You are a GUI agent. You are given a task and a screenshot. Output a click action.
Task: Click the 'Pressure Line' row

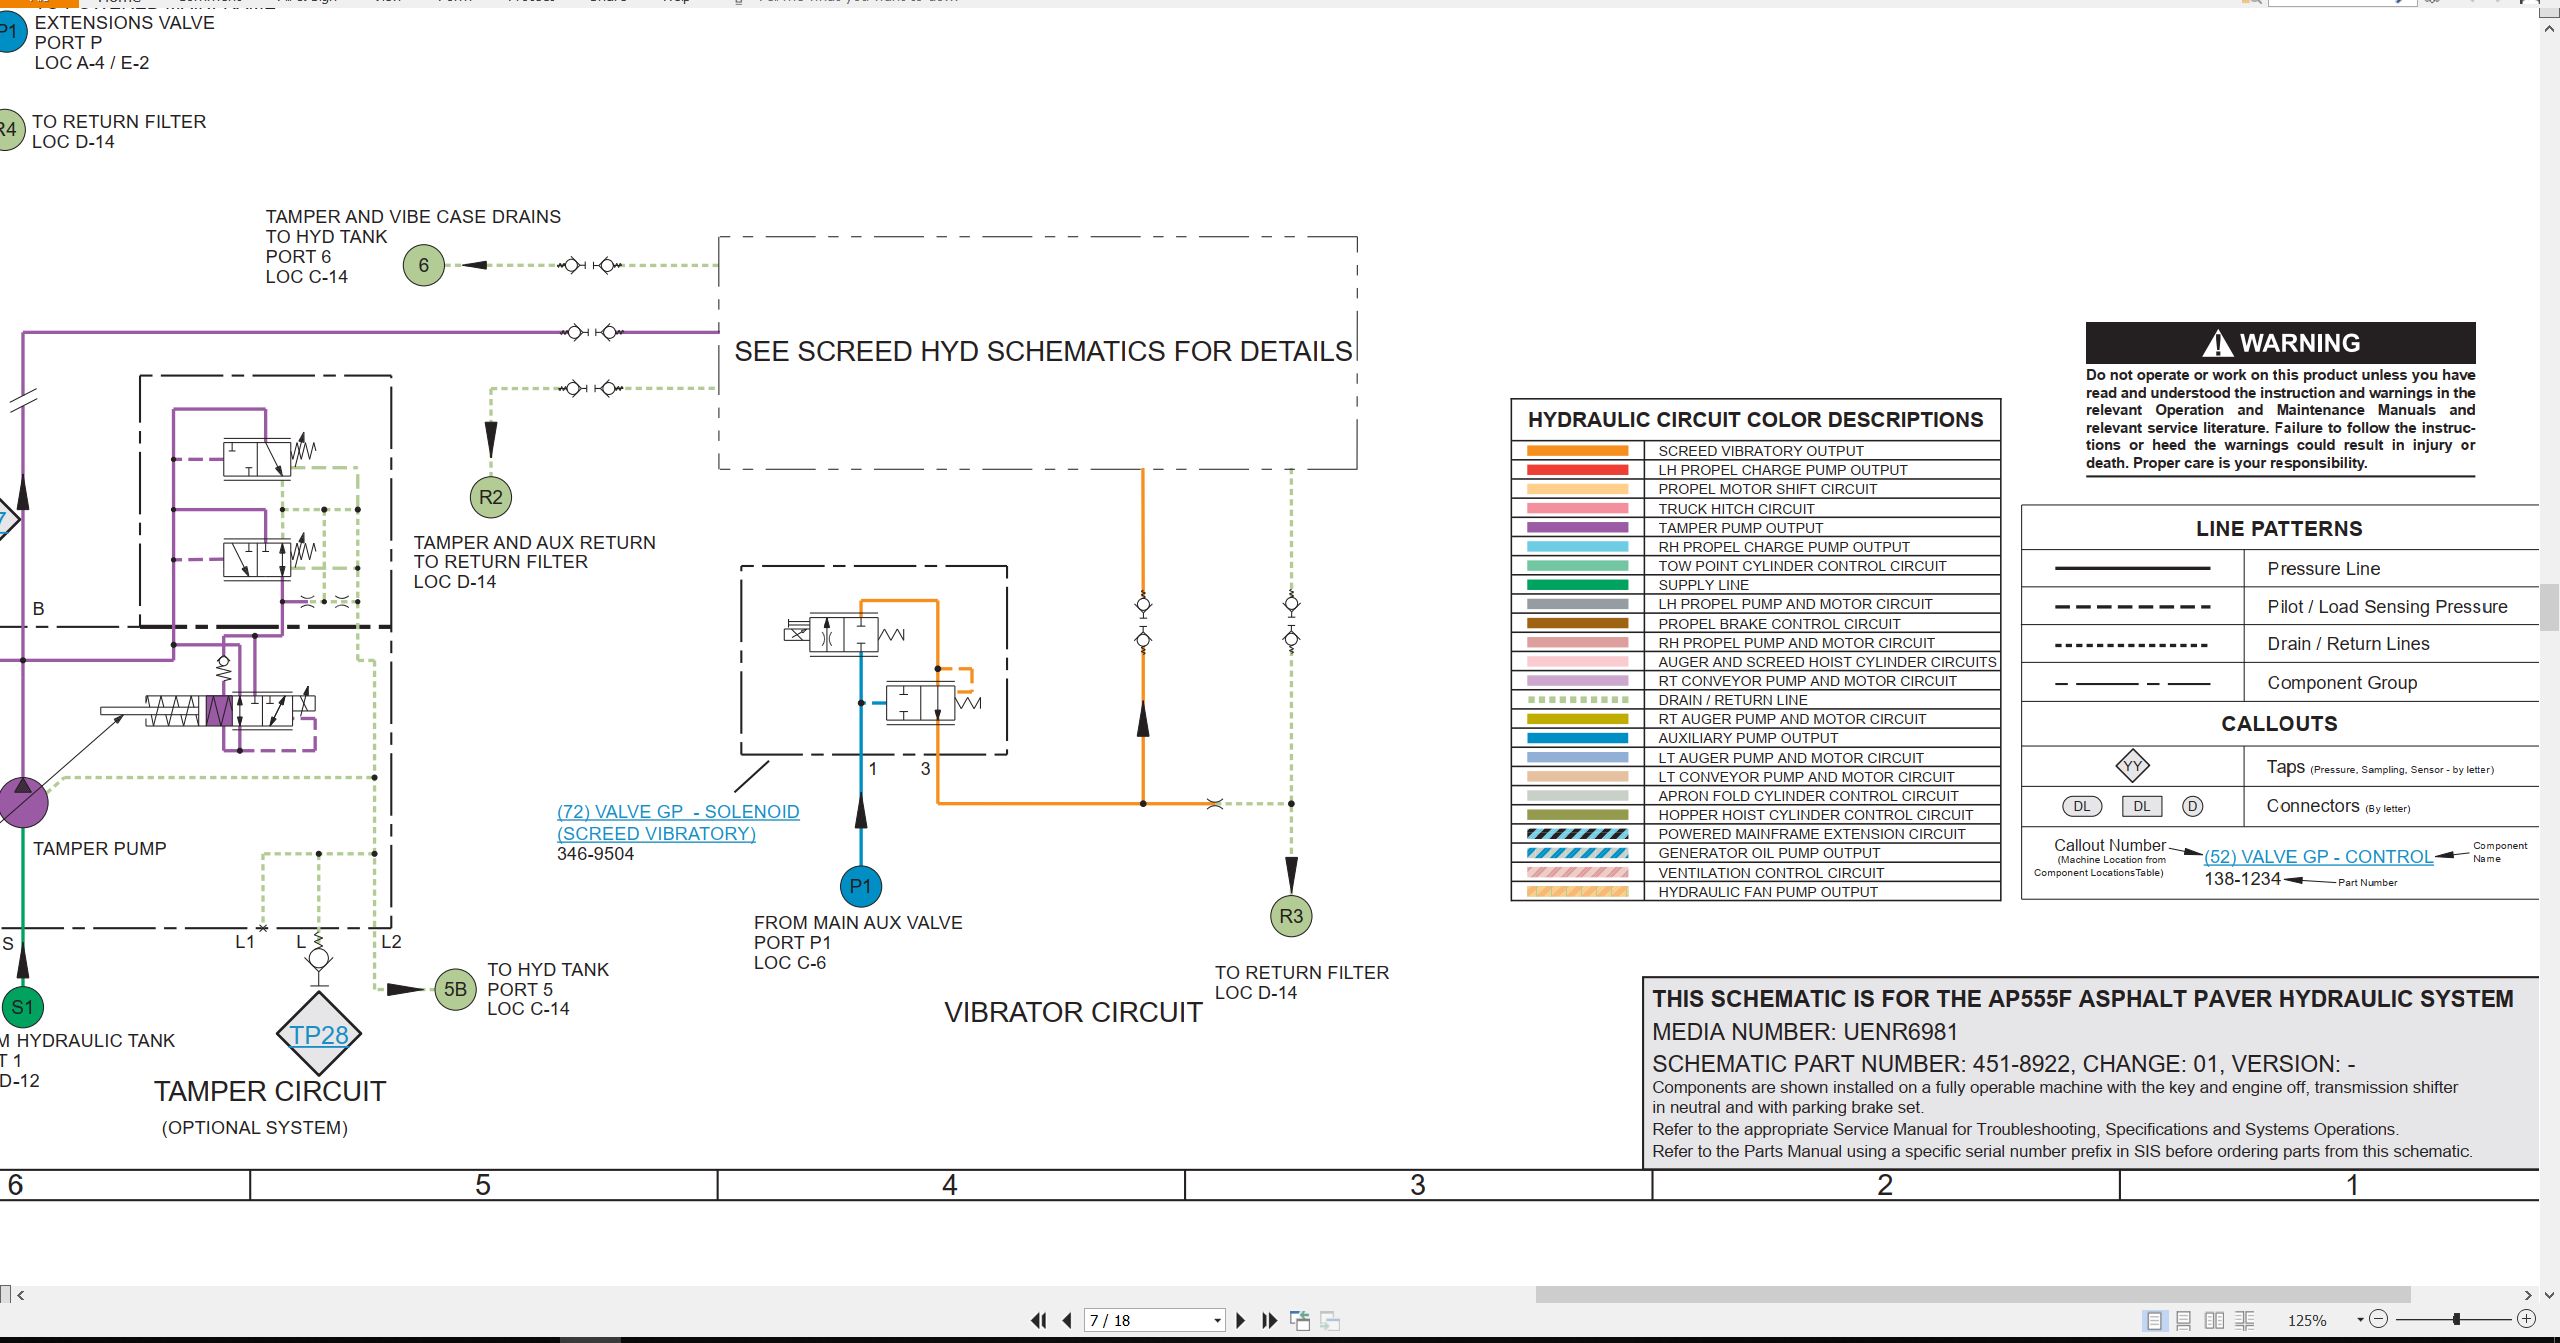[x=2280, y=569]
